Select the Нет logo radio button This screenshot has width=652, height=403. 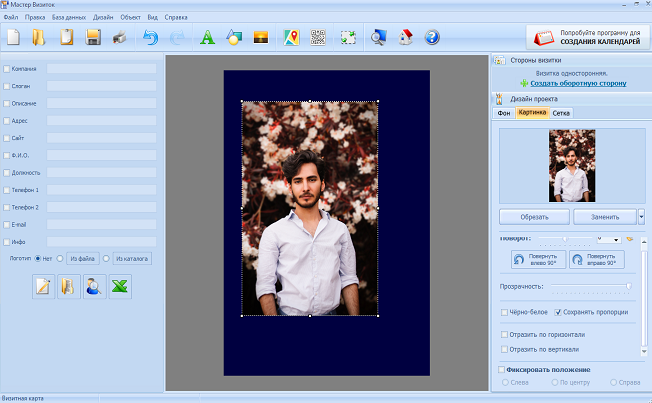pos(38,258)
